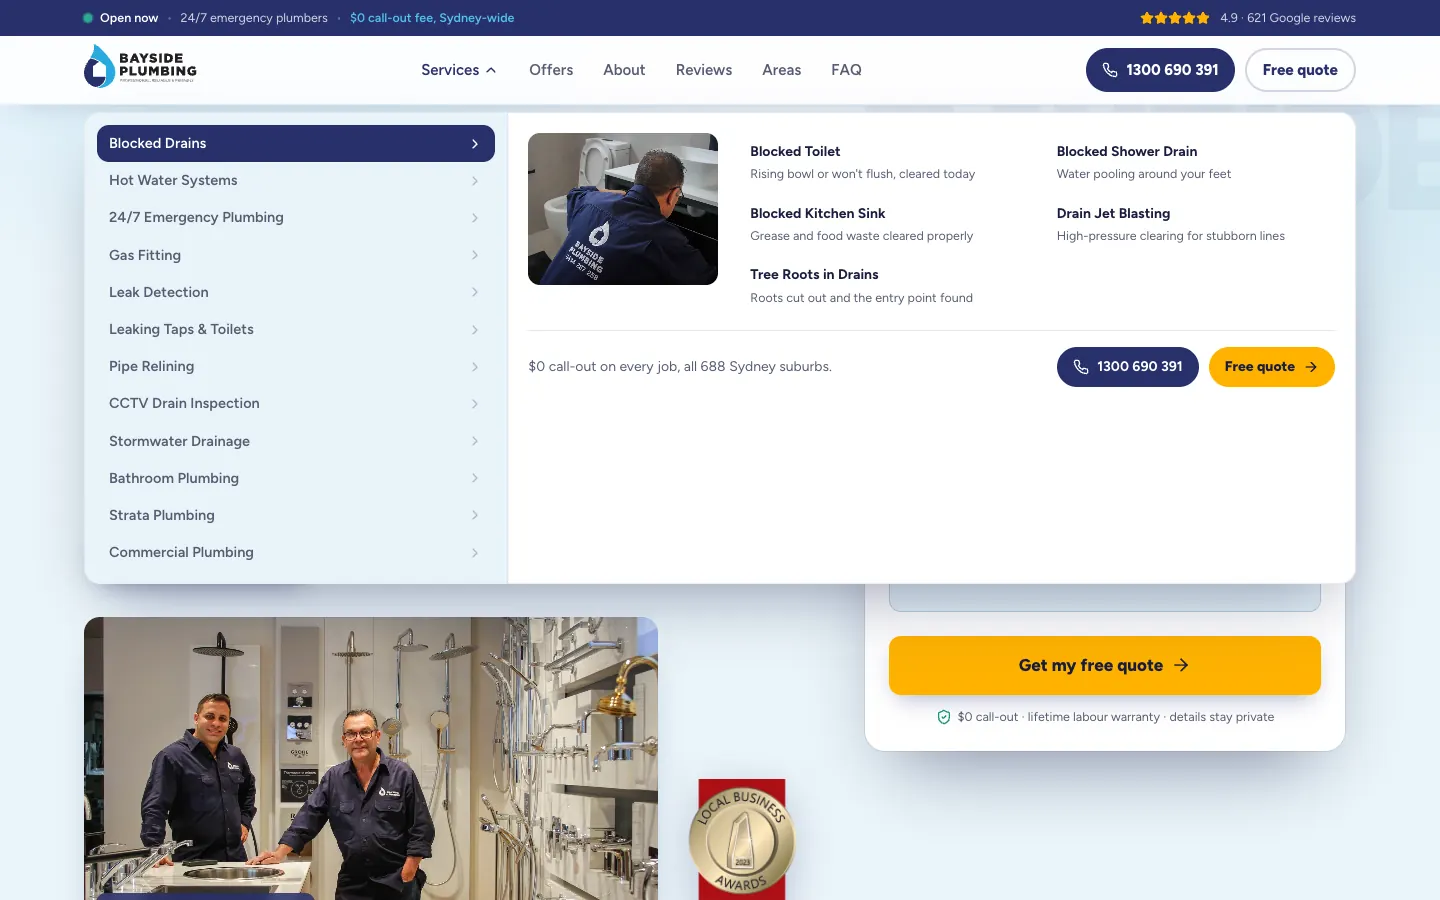
Task: Expand Hot Water Systems category
Action: point(296,180)
